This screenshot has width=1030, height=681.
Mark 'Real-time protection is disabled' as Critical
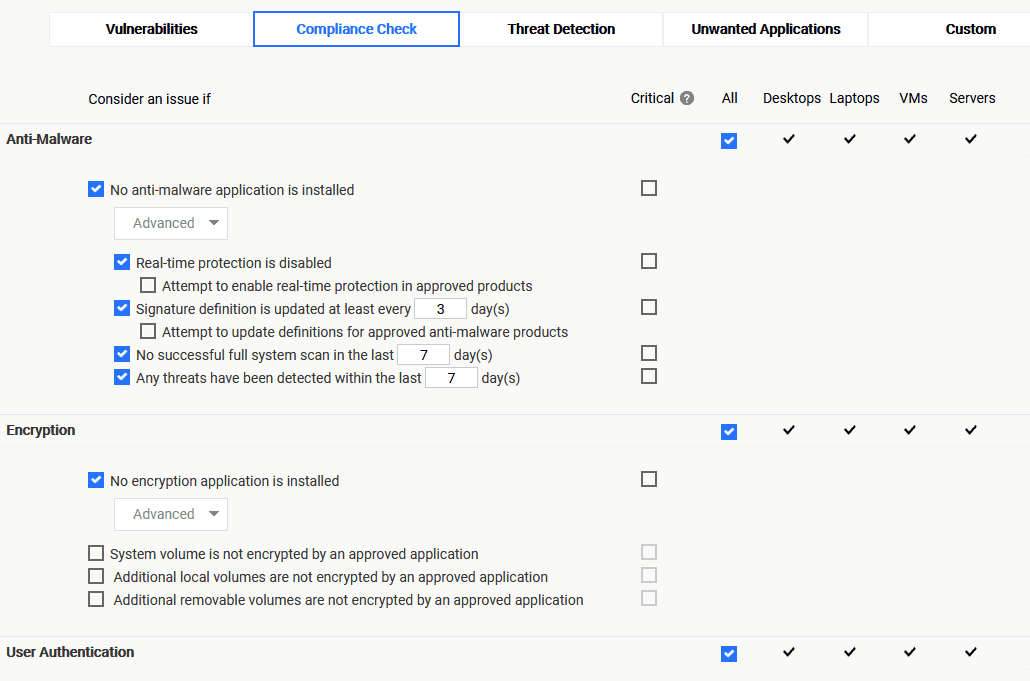click(648, 261)
